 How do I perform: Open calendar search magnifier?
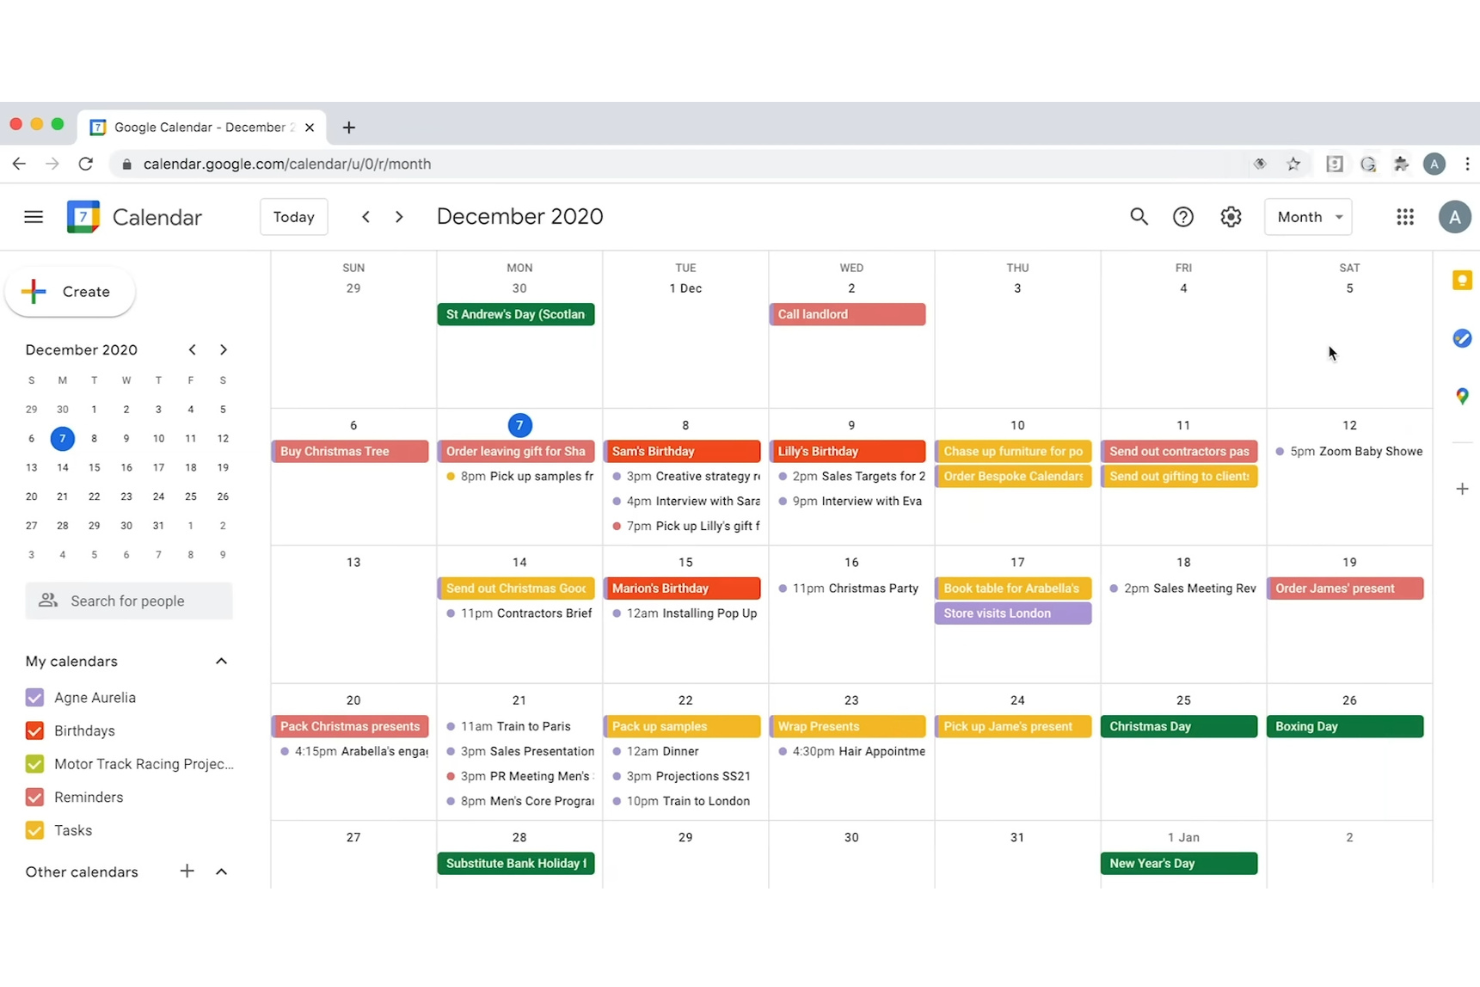pyautogui.click(x=1139, y=217)
